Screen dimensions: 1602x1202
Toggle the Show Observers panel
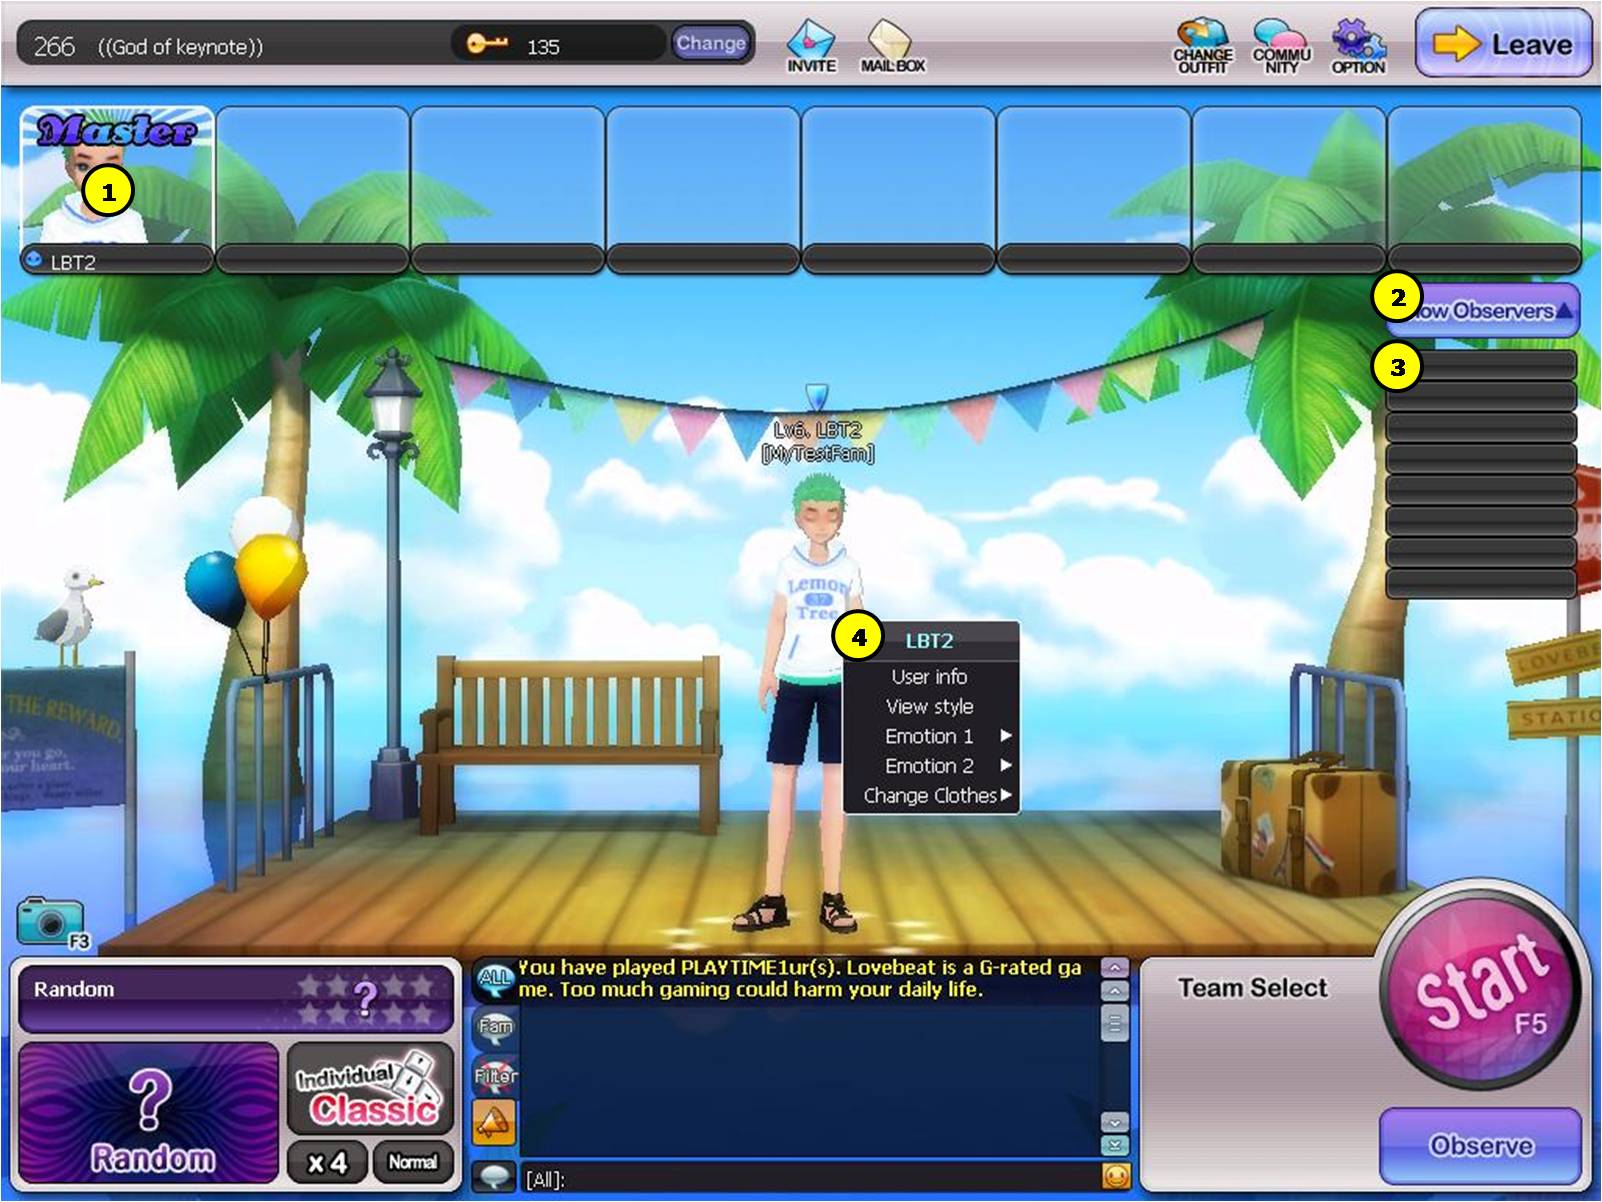click(x=1483, y=311)
